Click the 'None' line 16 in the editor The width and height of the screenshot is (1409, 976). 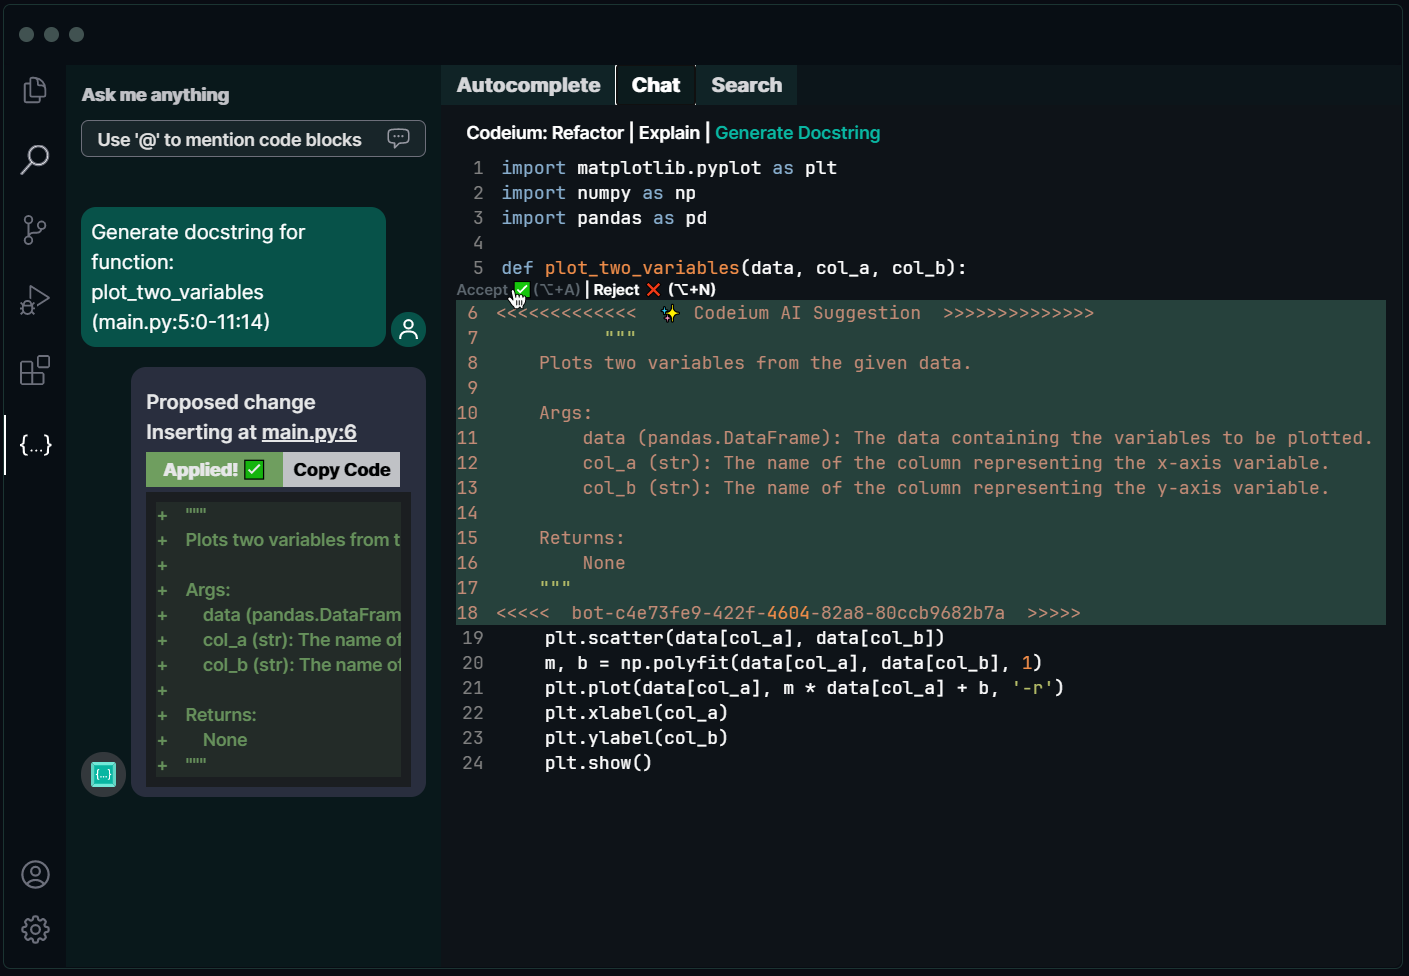604,563
